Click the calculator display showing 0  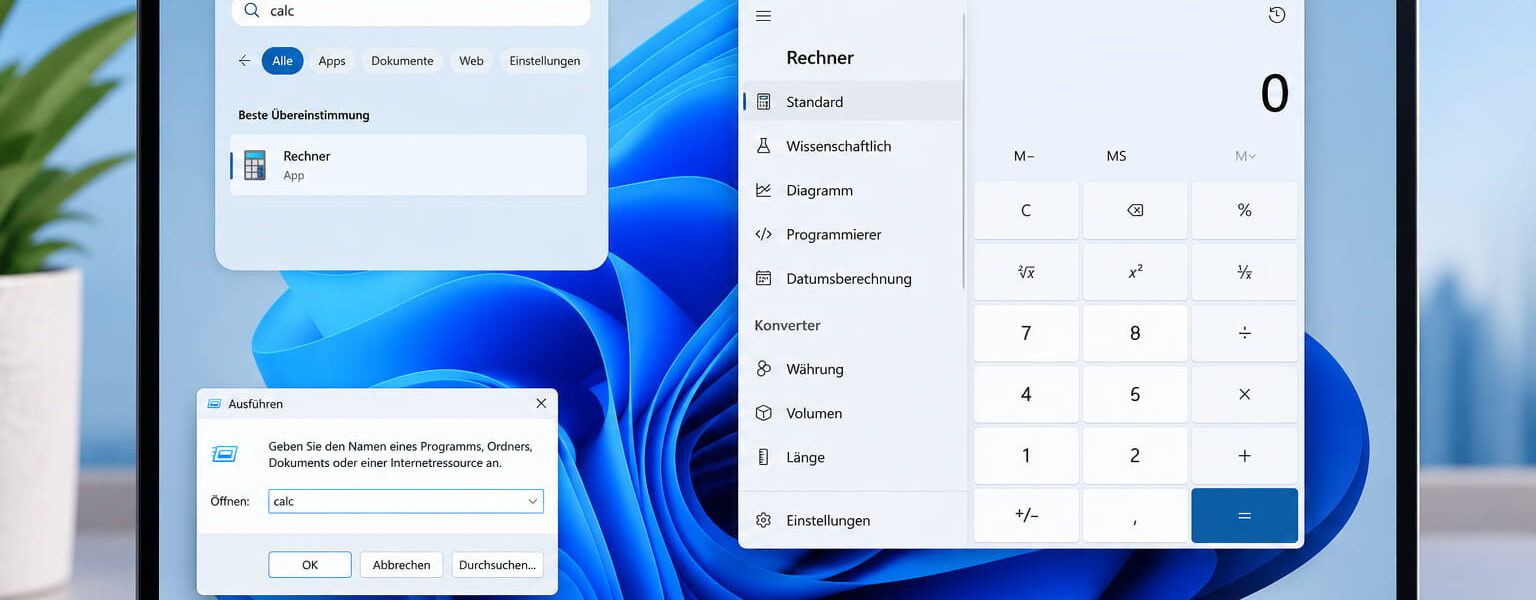click(1274, 94)
